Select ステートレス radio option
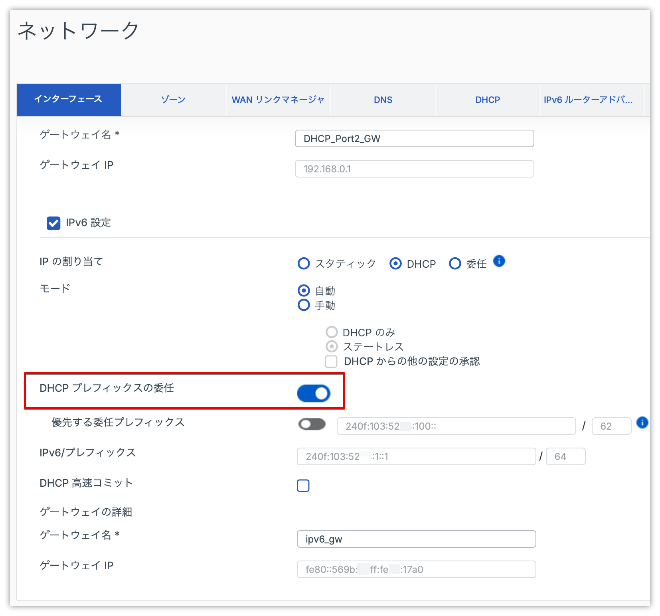660x616 pixels. click(331, 347)
